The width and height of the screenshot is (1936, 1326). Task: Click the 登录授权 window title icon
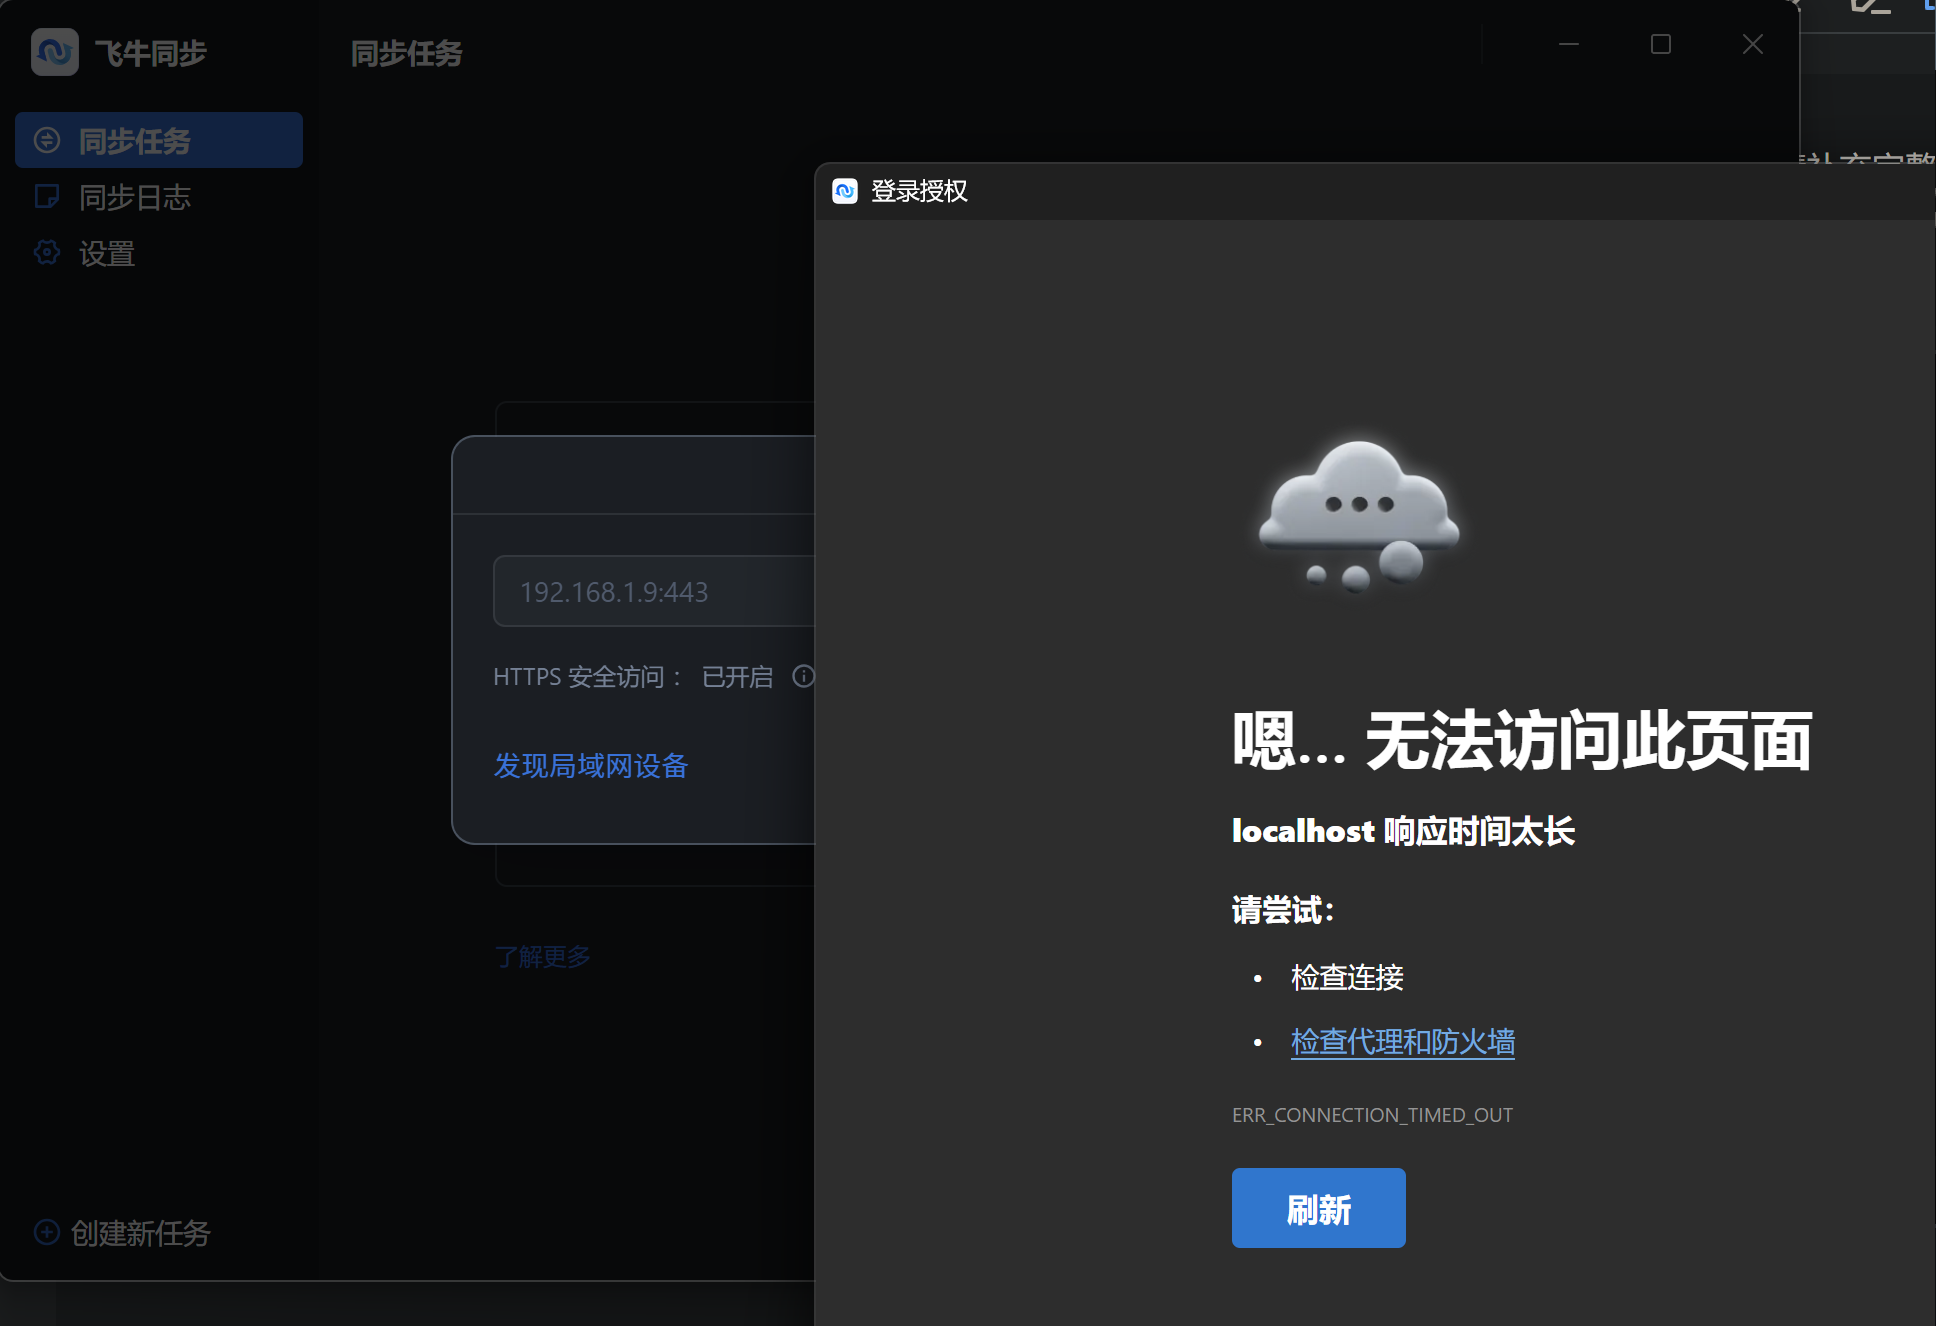pyautogui.click(x=845, y=191)
